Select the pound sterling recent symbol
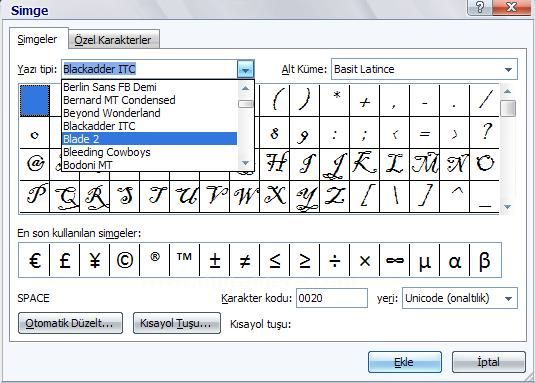 click(x=64, y=260)
